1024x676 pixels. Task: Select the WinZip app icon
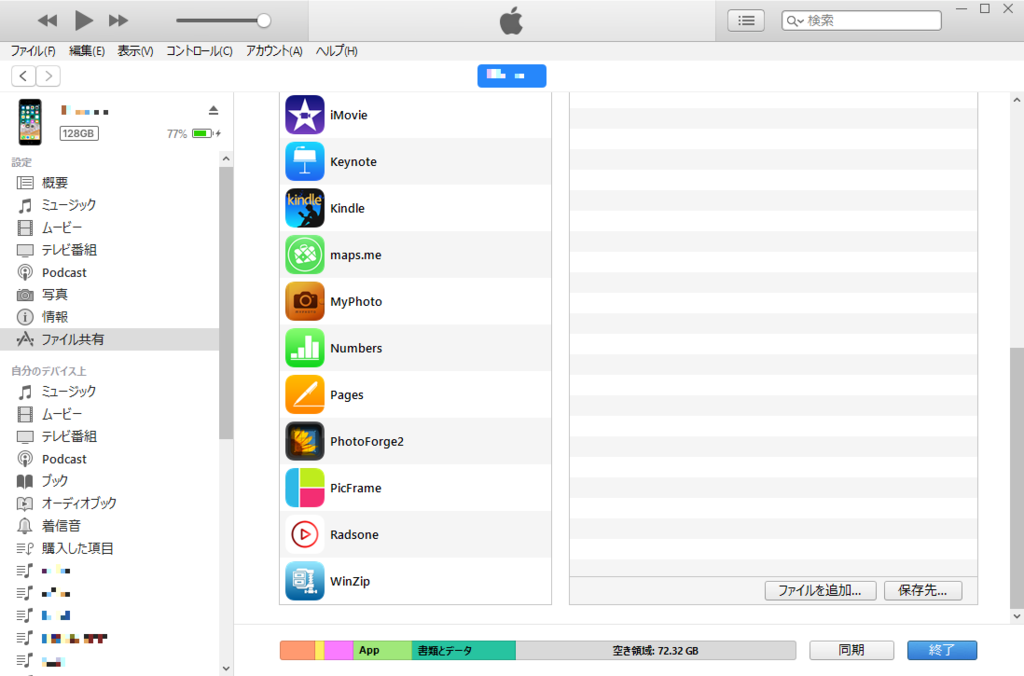pos(304,581)
